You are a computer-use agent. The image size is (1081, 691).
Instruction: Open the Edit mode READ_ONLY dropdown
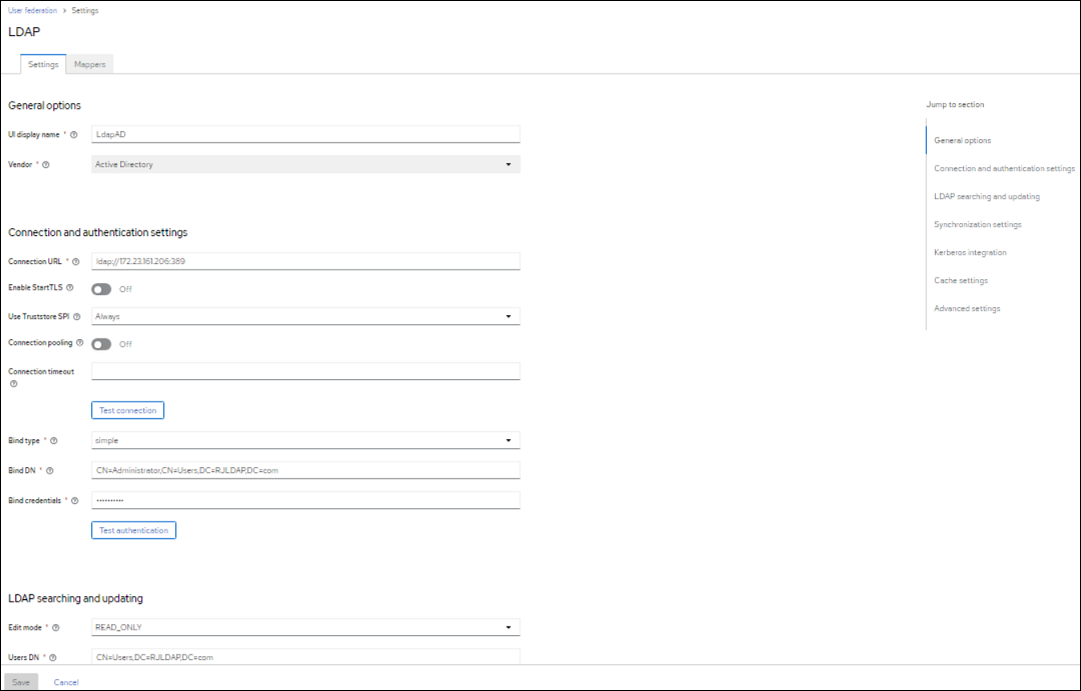[x=306, y=628]
